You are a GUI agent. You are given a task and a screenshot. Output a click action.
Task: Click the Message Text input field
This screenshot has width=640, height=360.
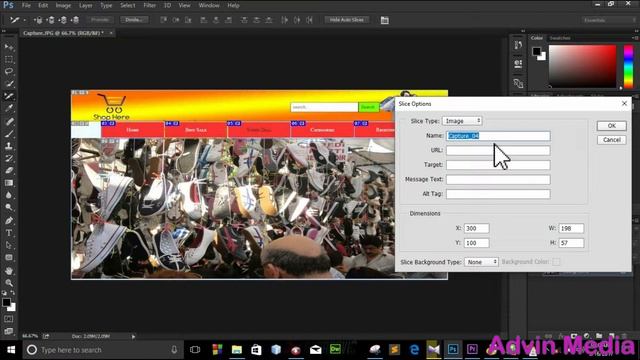tap(498, 179)
